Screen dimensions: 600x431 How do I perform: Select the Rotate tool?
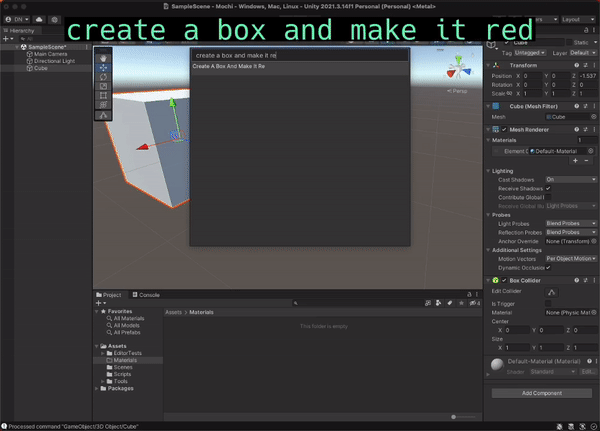click(x=105, y=77)
